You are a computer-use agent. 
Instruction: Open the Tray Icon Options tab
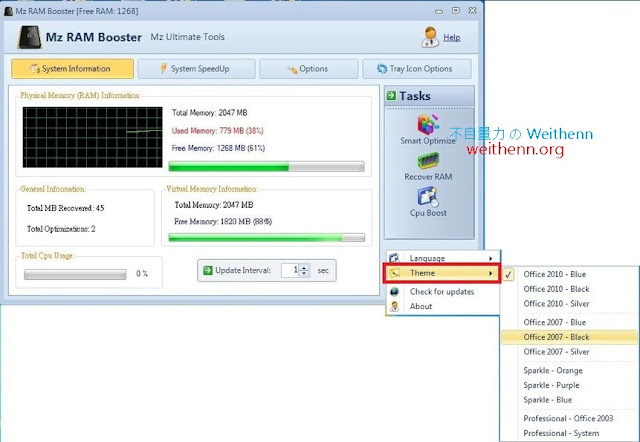coord(417,69)
